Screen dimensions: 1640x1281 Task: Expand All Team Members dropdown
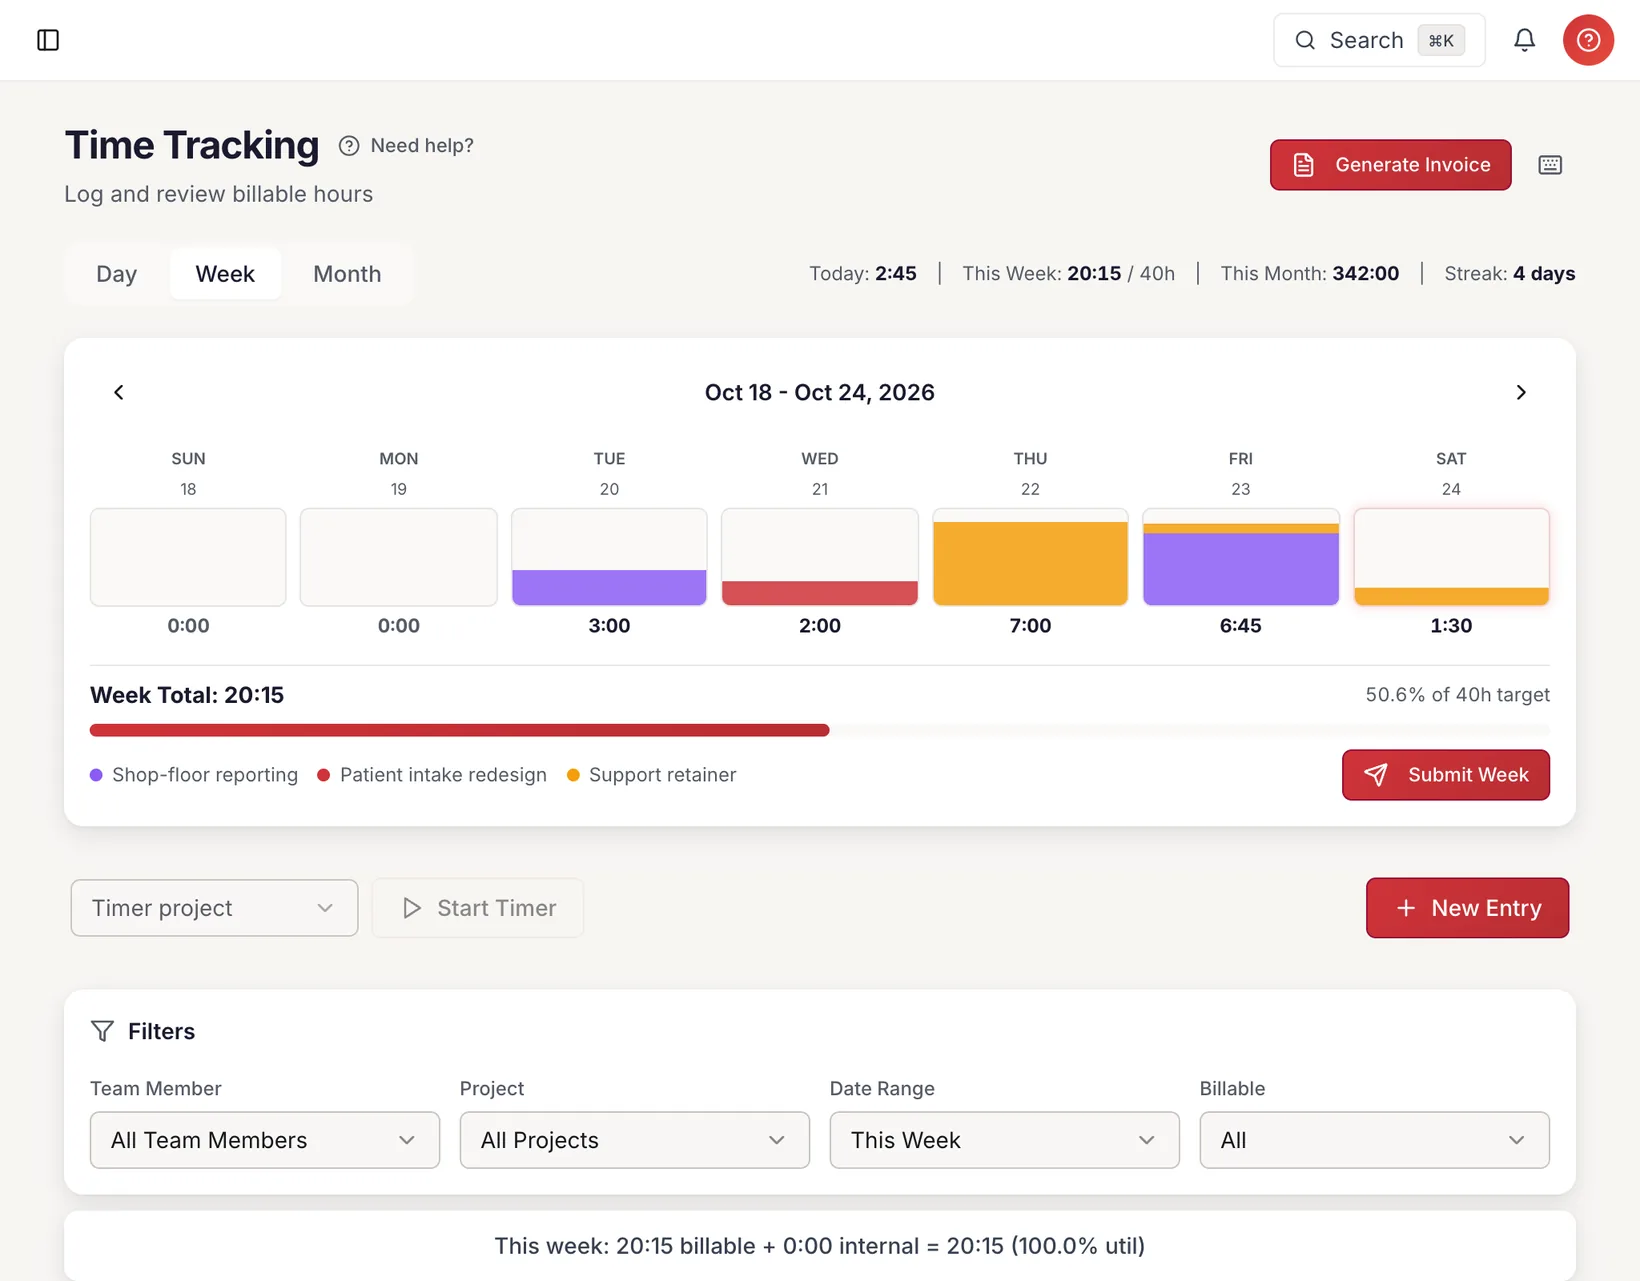[265, 1140]
